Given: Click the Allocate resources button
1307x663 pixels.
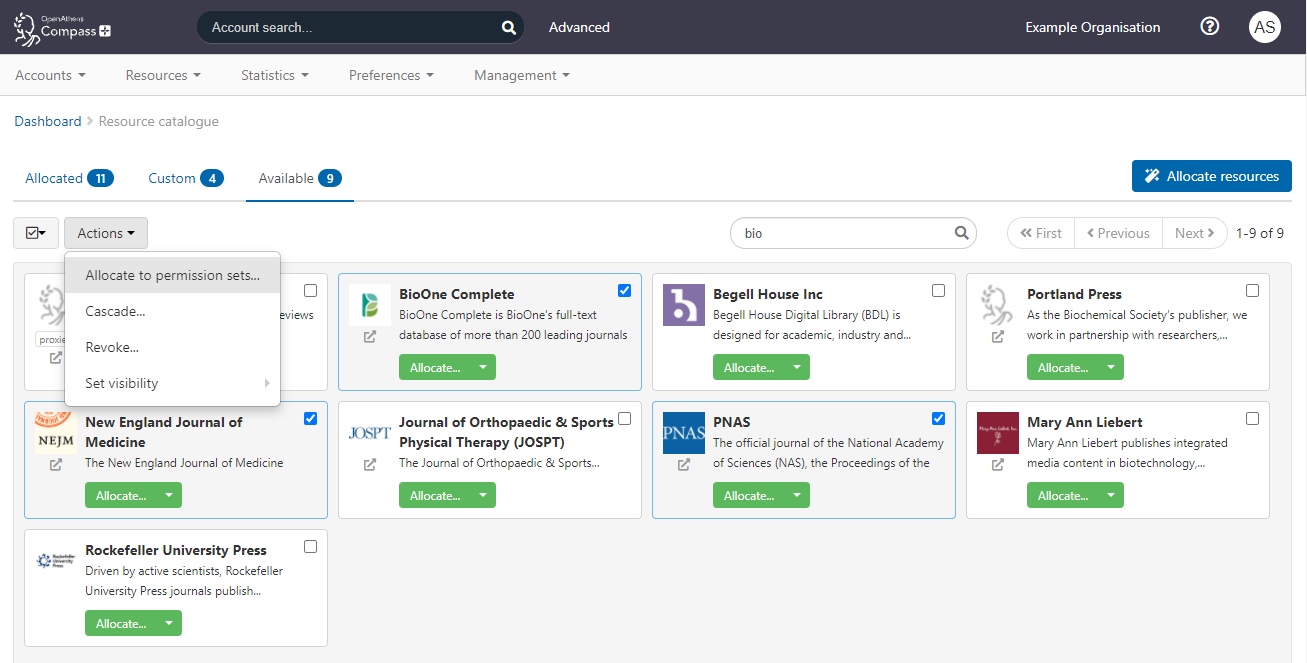Looking at the screenshot, I should point(1211,175).
